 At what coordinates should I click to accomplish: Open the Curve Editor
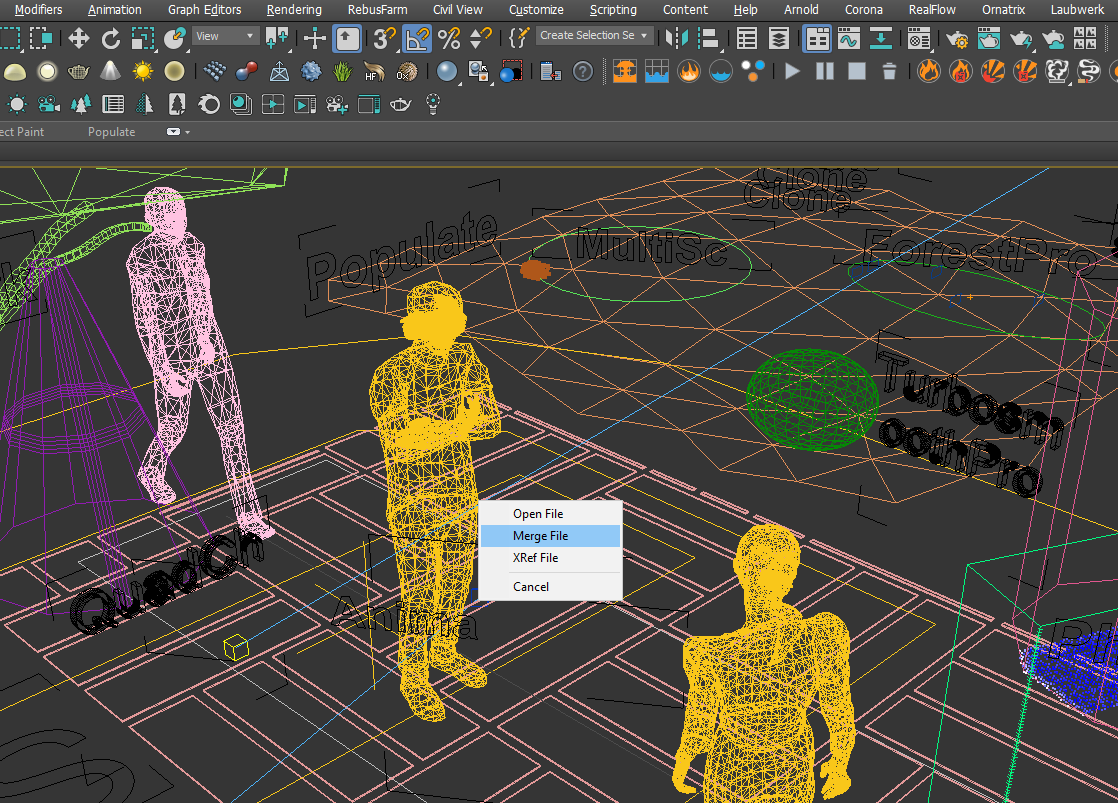click(848, 39)
